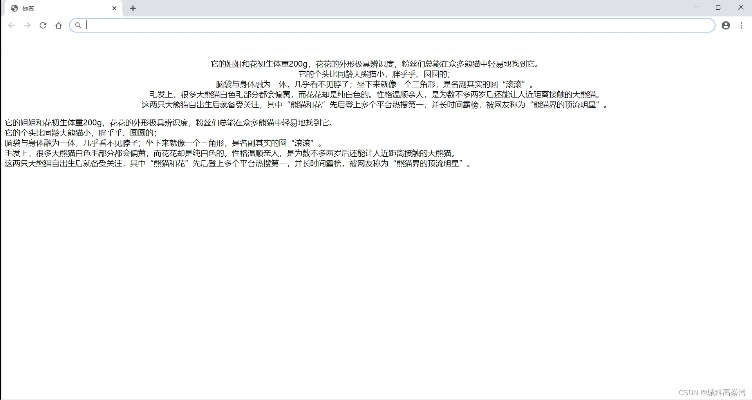Screen dimensions: 752x400
Task: Reload the current page
Action: click(x=43, y=25)
